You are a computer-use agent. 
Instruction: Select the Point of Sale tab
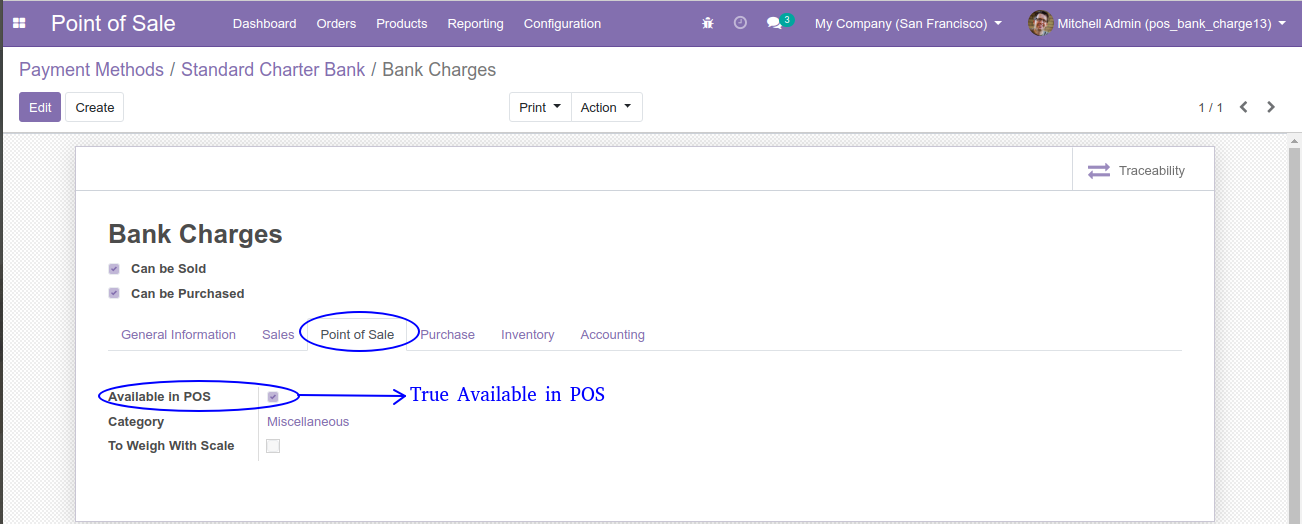click(357, 335)
